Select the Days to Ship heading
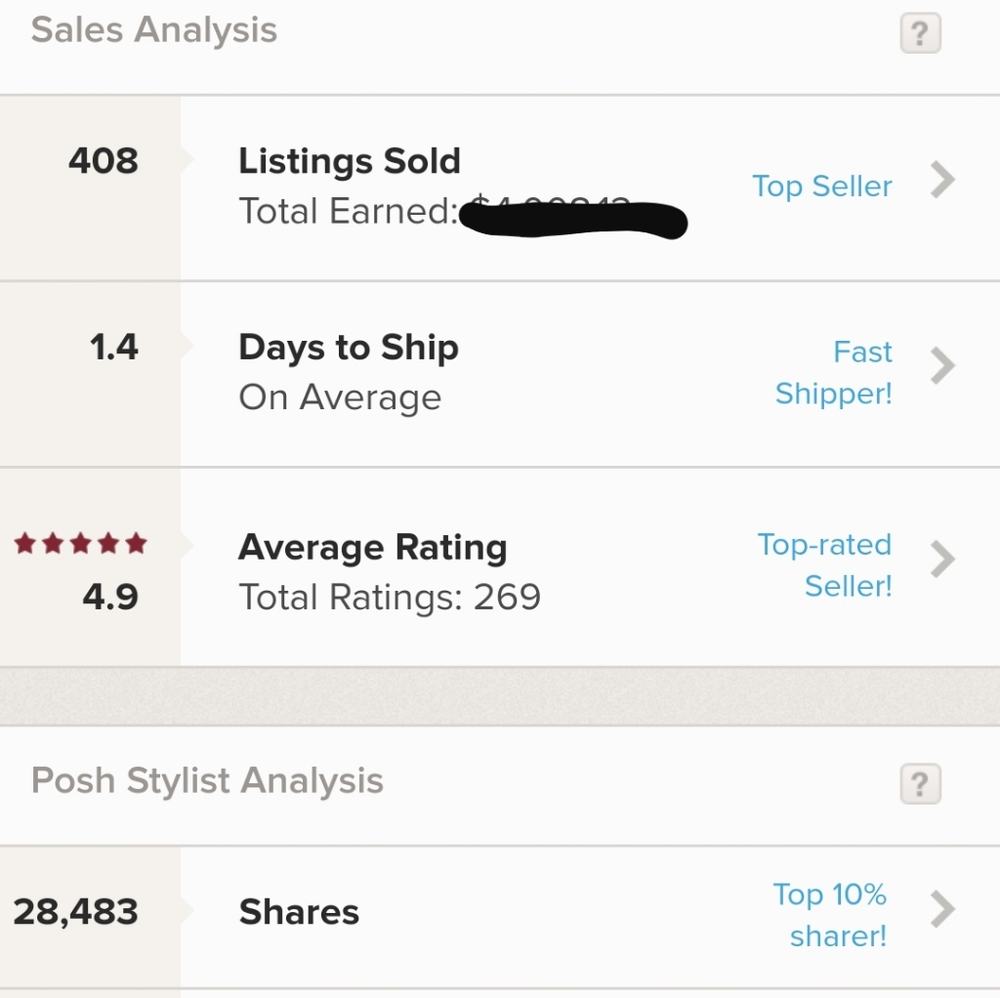Viewport: 1000px width, 998px height. (348, 348)
